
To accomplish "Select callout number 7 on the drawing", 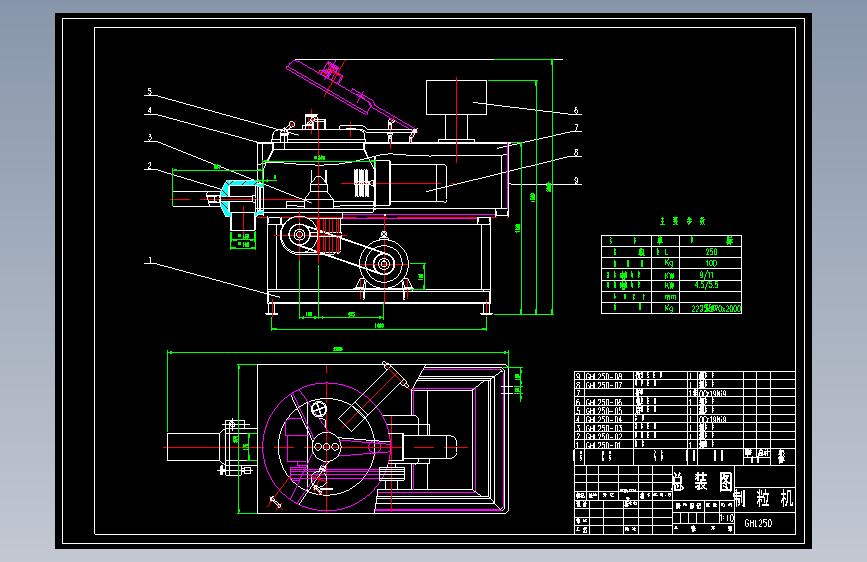I will (x=576, y=128).
